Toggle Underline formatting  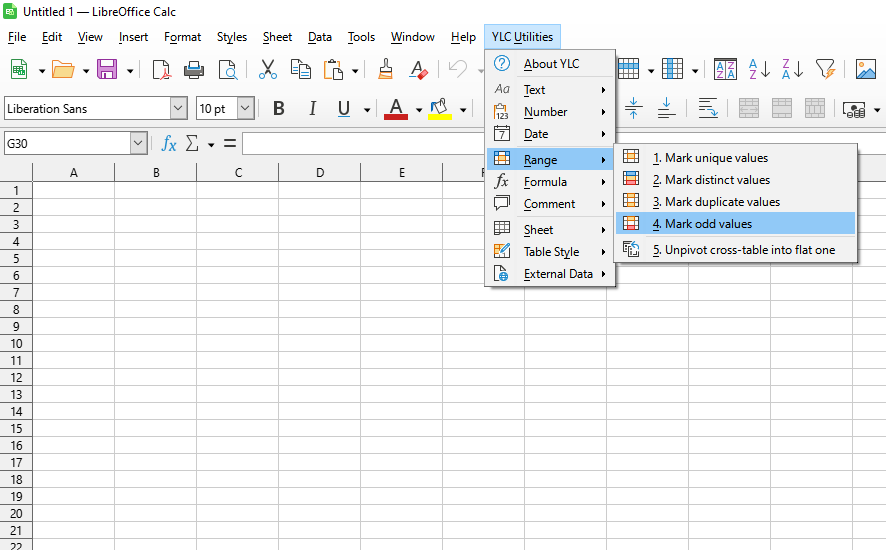coord(344,109)
